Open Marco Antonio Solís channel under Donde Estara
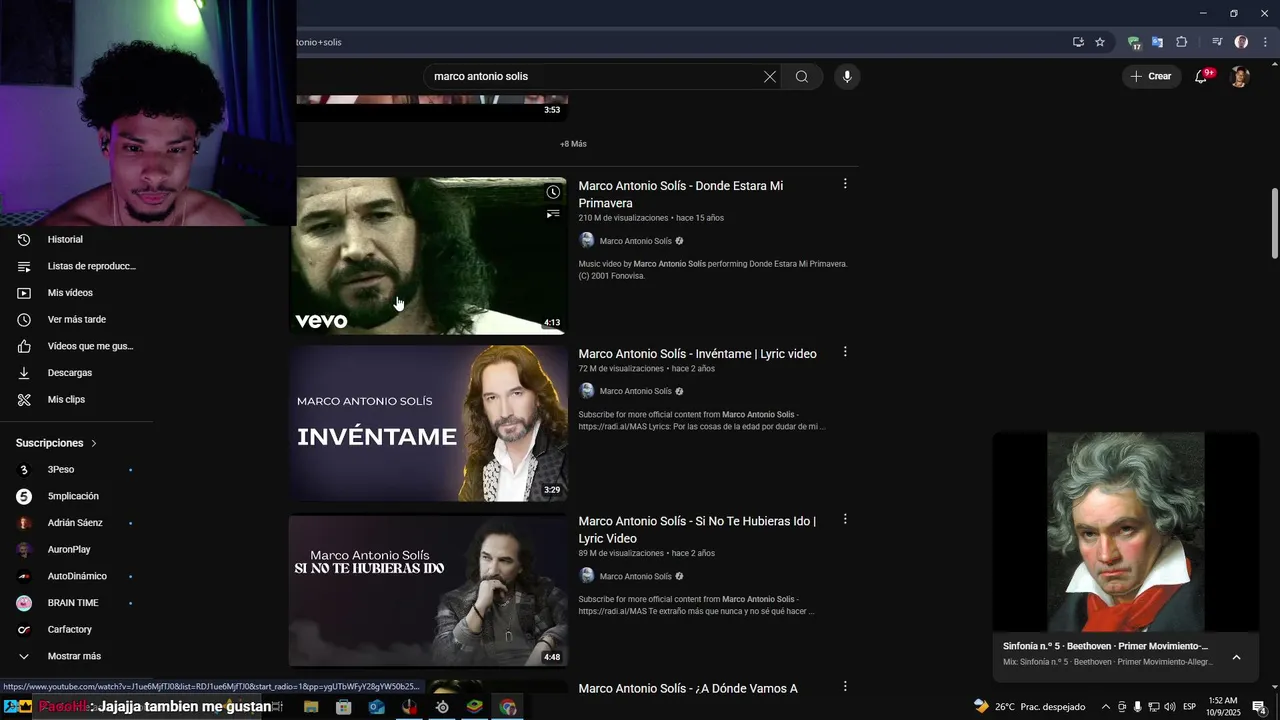 (636, 241)
